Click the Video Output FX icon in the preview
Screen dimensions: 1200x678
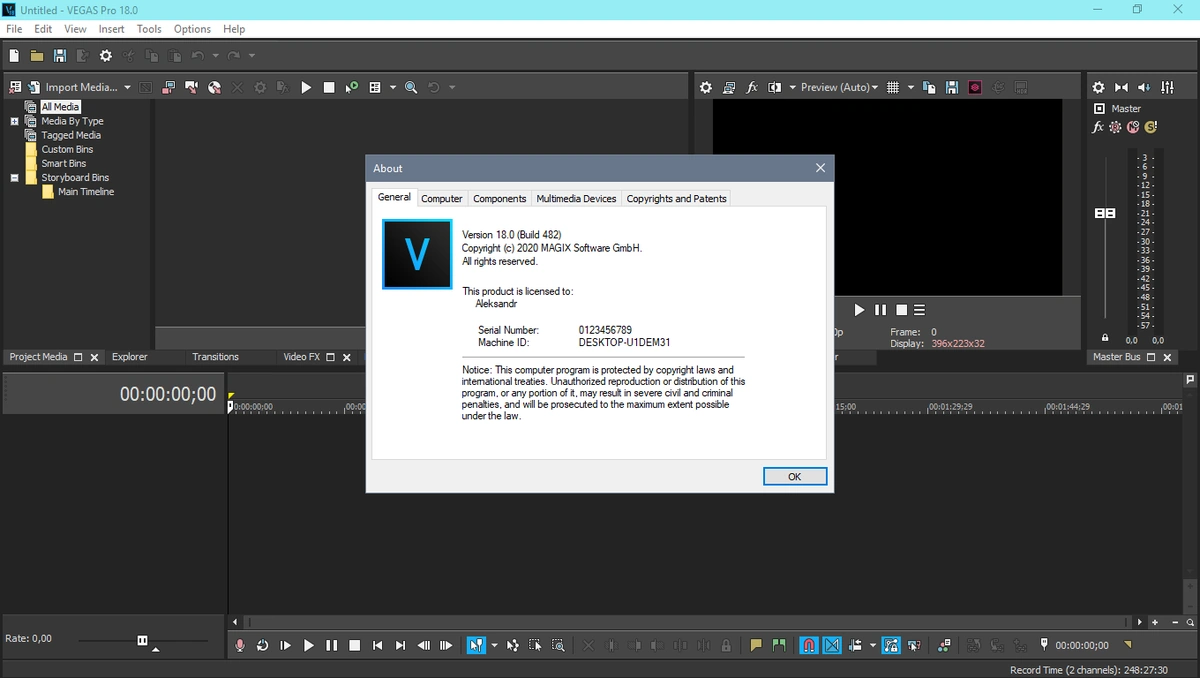coord(752,87)
